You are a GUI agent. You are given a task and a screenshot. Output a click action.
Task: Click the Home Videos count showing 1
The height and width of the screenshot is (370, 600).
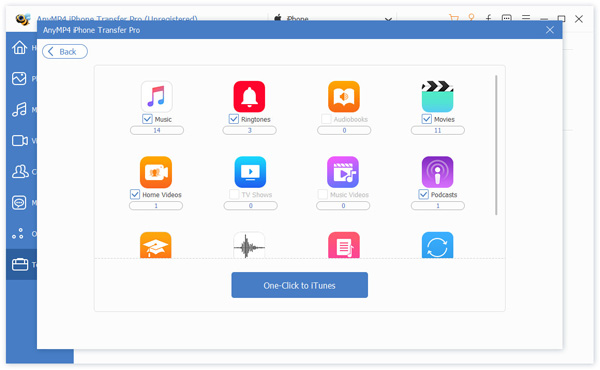tap(156, 206)
